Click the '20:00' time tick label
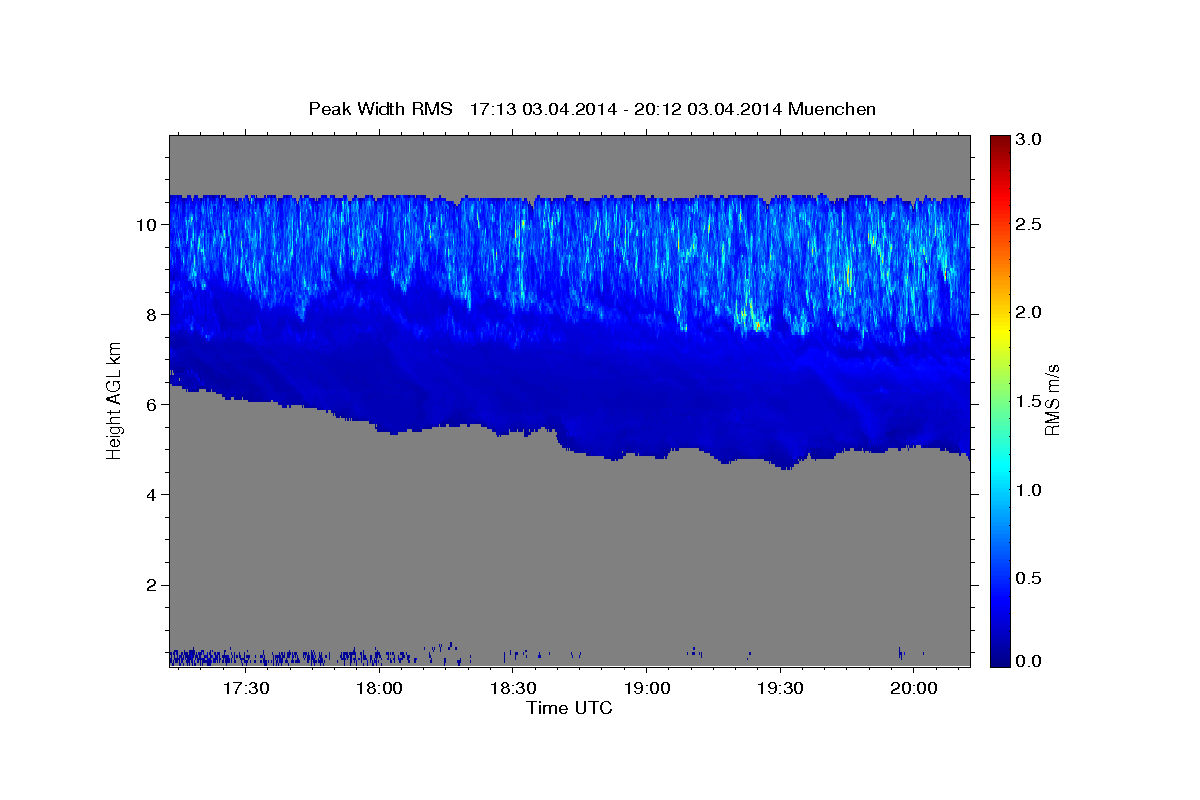Image resolution: width=1200 pixels, height=800 pixels. tap(913, 688)
